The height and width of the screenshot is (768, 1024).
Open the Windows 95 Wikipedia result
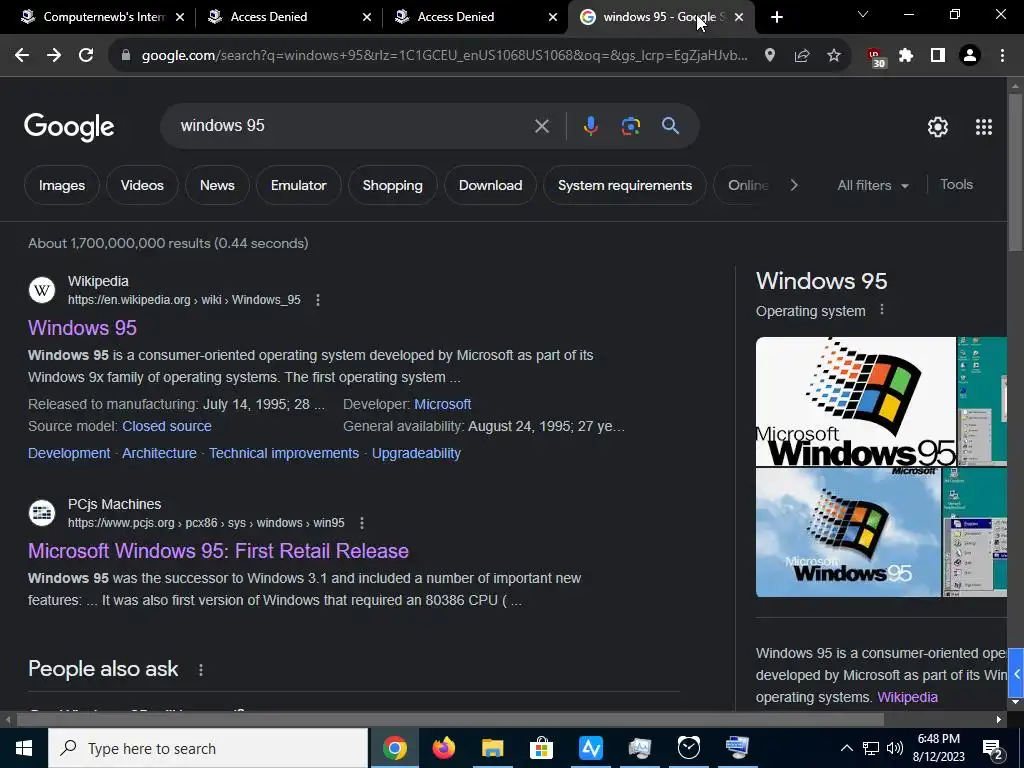pyautogui.click(x=82, y=328)
